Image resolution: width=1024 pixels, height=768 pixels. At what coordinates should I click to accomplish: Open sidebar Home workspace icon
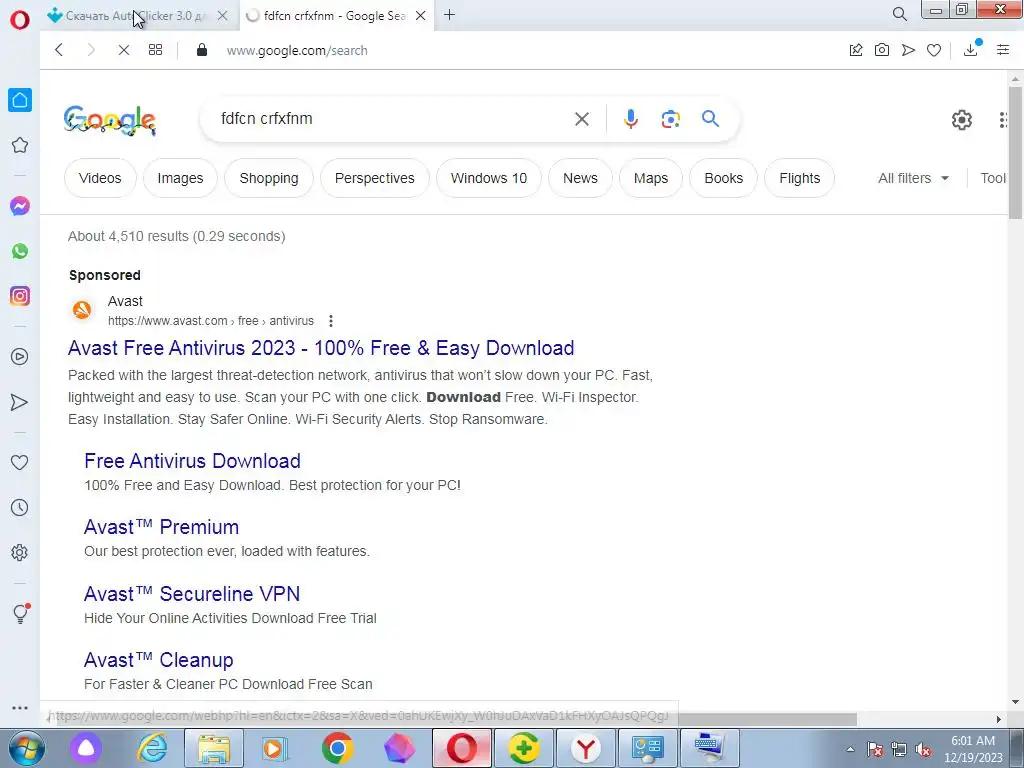(20, 100)
